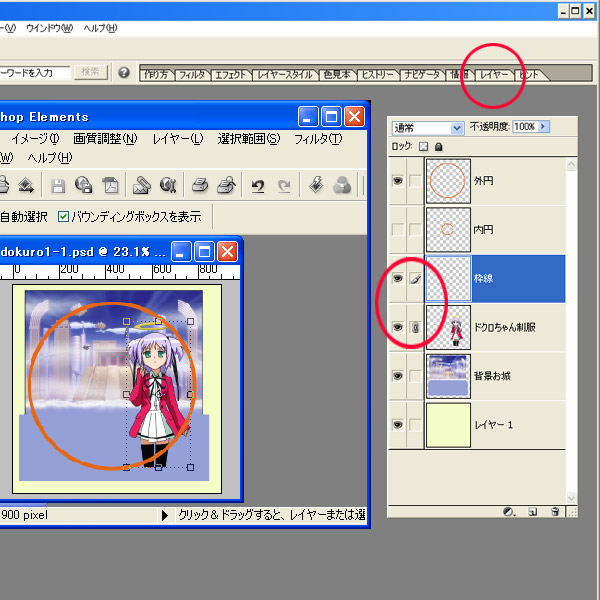Select the レイヤー 1 yellow thumbnail
Image resolution: width=600 pixels, height=600 pixels.
pos(448,425)
